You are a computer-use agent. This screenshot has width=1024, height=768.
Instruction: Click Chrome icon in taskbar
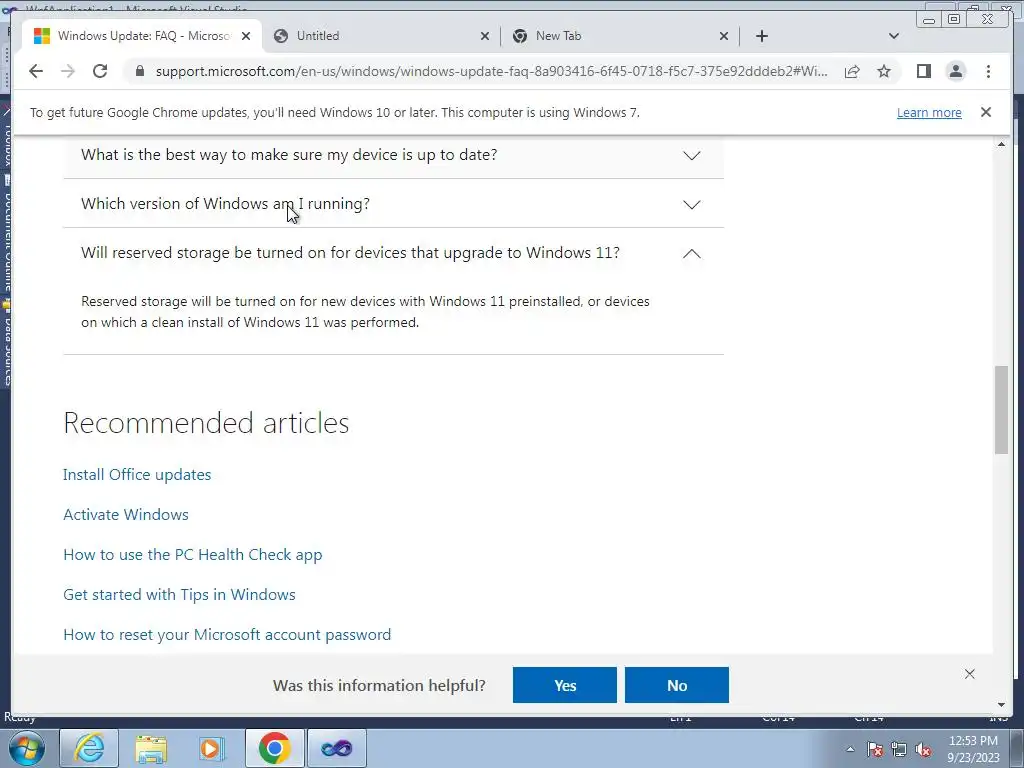click(274, 748)
